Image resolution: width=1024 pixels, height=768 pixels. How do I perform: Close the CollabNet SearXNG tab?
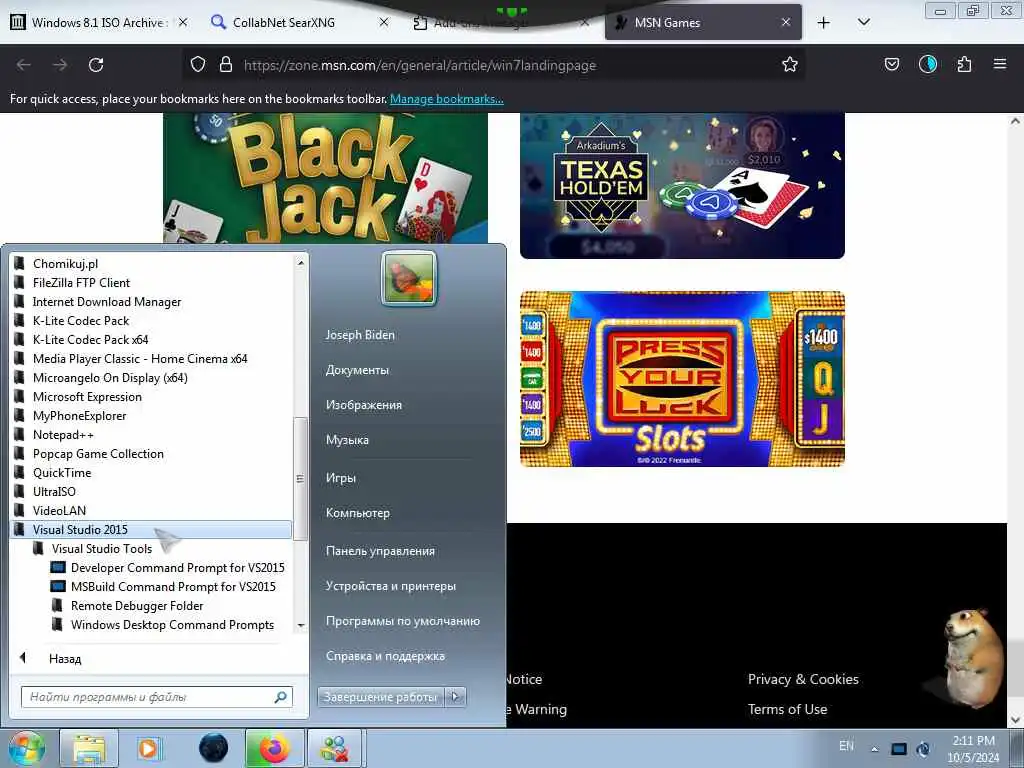[x=384, y=22]
